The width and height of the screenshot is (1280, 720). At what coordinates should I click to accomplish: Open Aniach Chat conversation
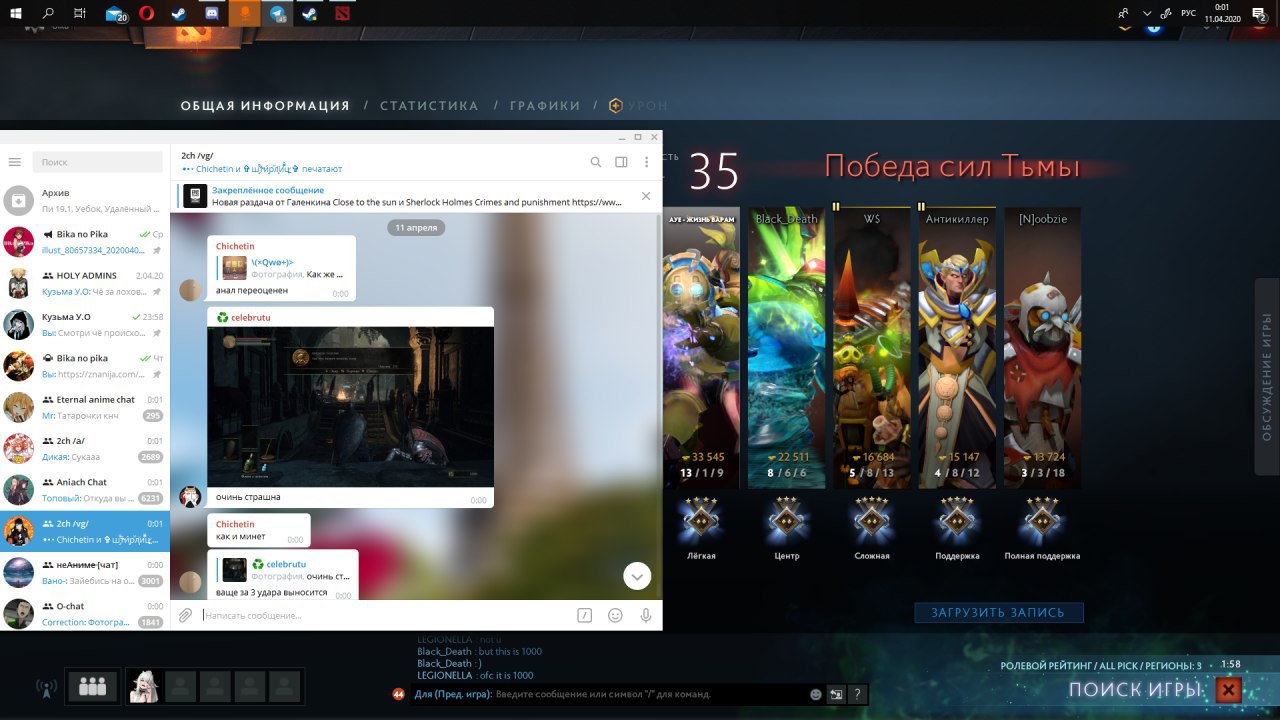pyautogui.click(x=85, y=490)
